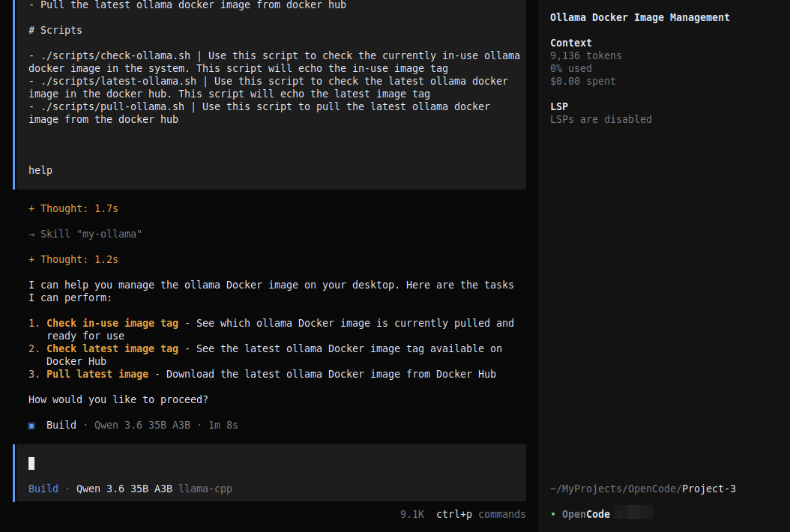The height and width of the screenshot is (532, 790).
Task: Click the LSP heading in sidebar
Action: [559, 107]
